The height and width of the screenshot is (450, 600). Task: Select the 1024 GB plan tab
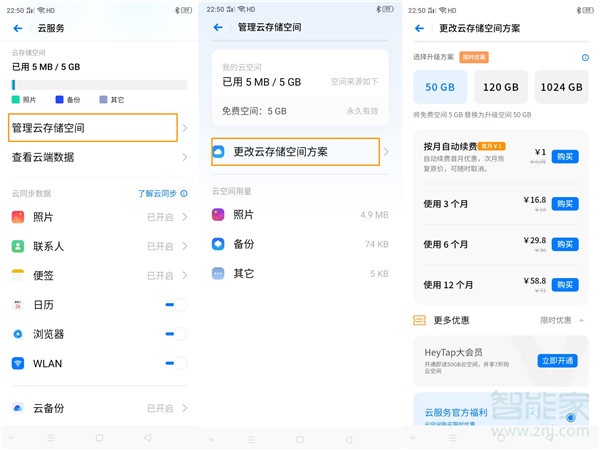561,87
